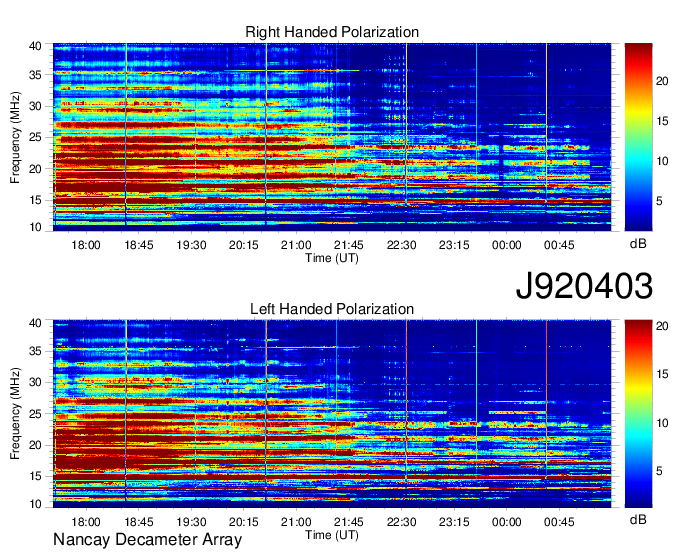This screenshot has height=552, width=680.
Task: Click the 20 dB label on the bottom colorbar
Action: pos(662,326)
